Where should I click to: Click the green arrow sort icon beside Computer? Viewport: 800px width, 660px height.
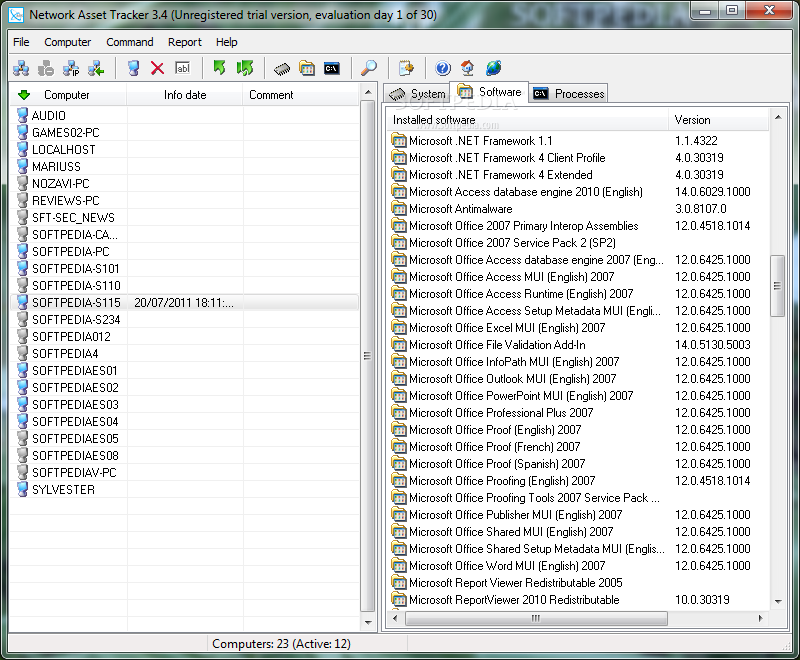click(24, 95)
